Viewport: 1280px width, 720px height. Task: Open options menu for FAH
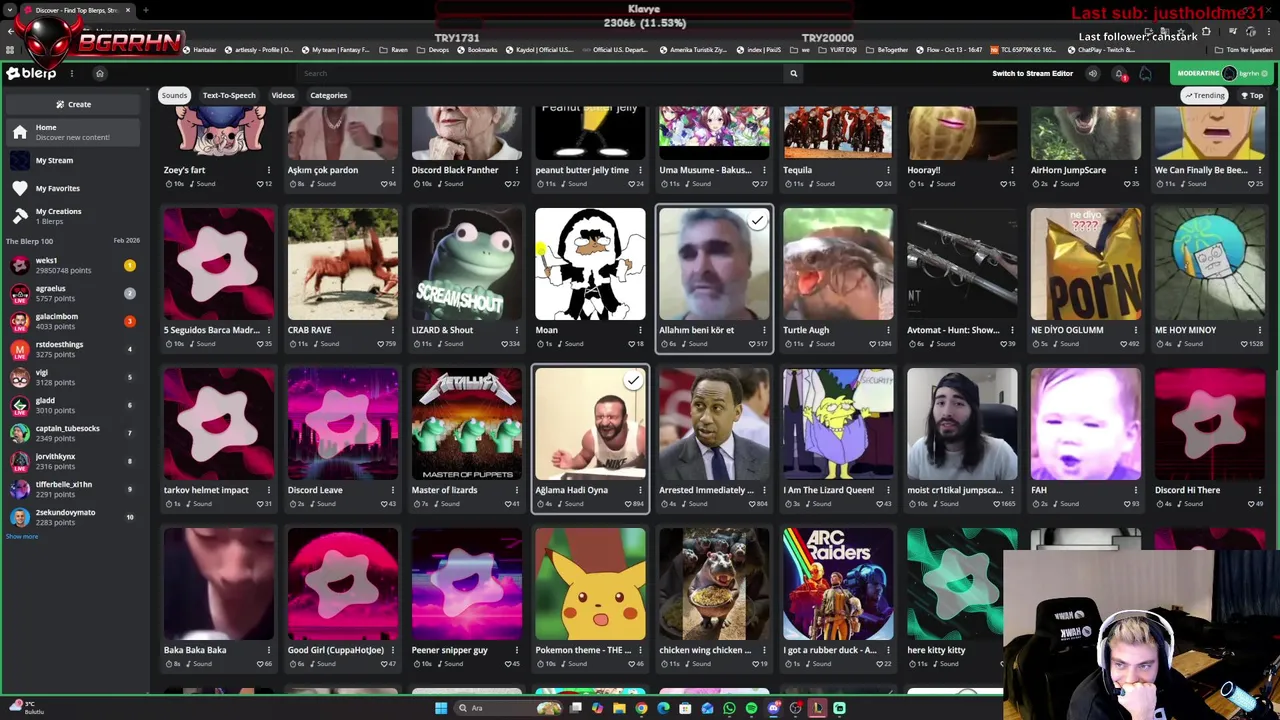[x=1136, y=490]
